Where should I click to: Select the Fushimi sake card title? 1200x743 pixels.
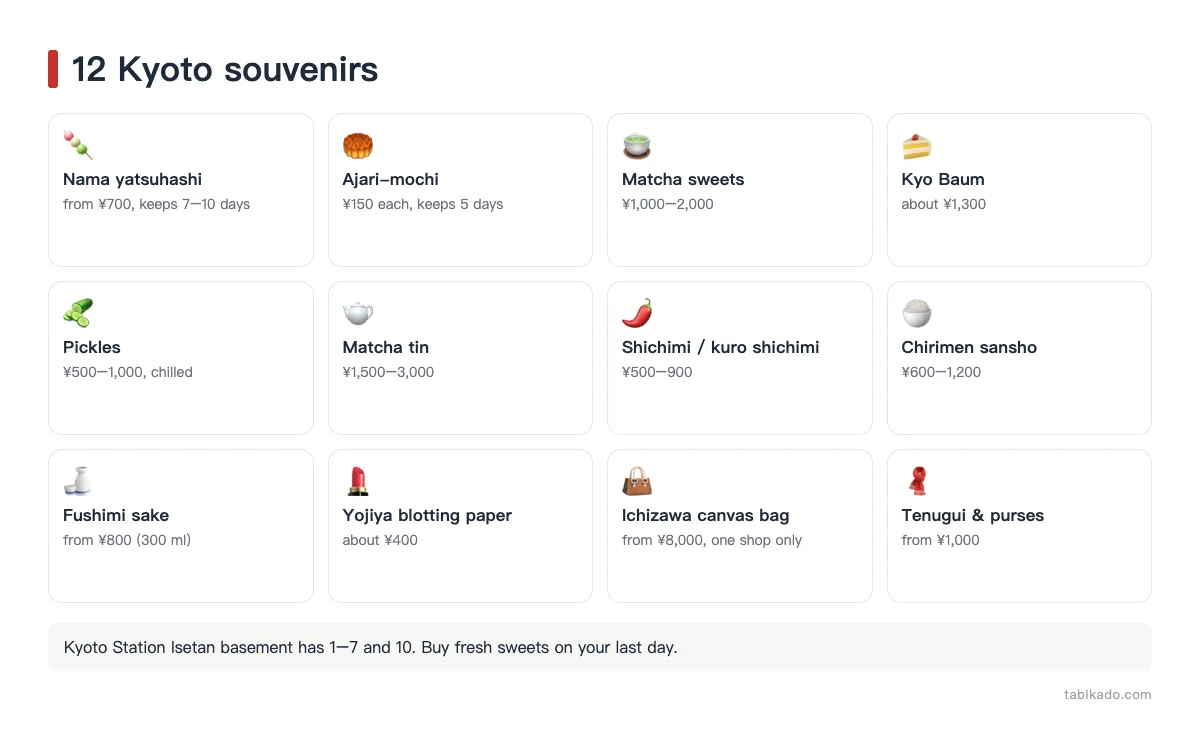pos(116,516)
